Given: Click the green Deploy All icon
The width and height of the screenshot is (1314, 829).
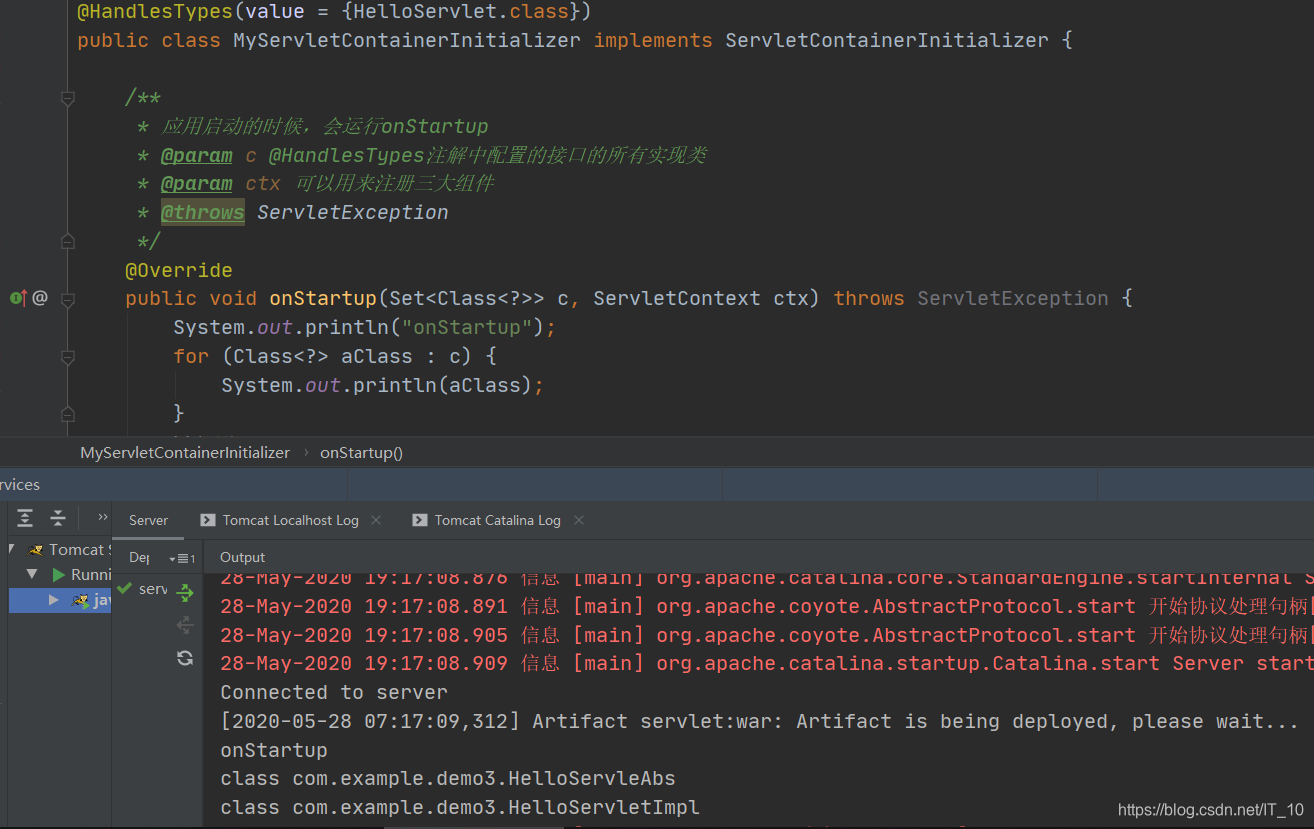Looking at the screenshot, I should (x=185, y=593).
